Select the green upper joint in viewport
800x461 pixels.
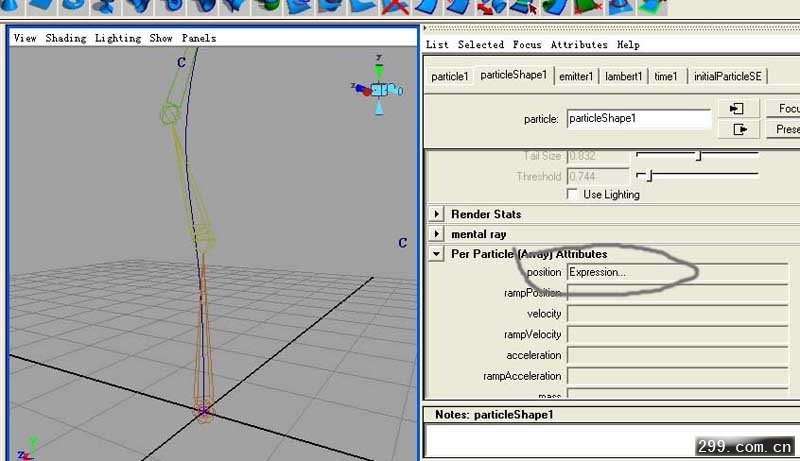pos(170,113)
